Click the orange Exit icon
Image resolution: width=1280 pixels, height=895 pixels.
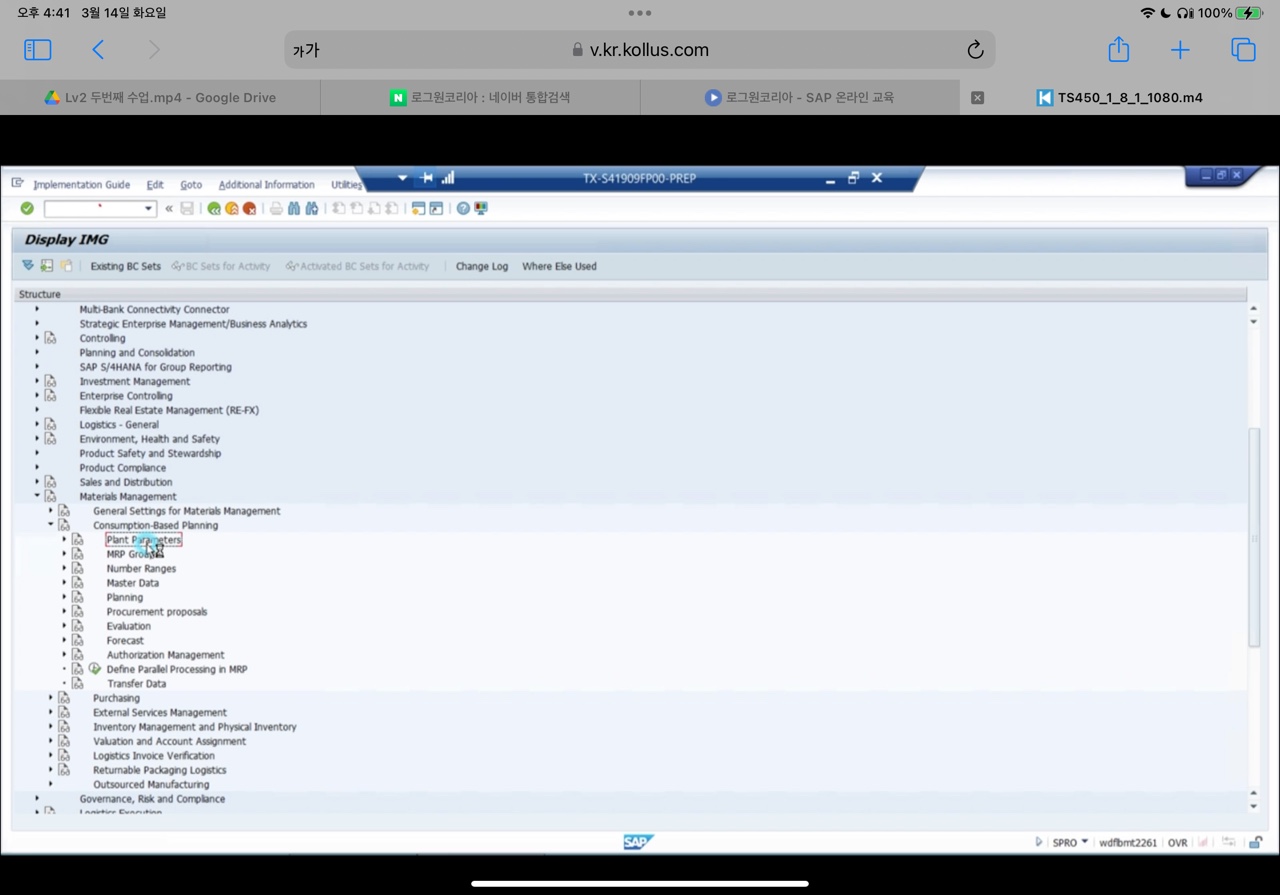click(x=232, y=208)
